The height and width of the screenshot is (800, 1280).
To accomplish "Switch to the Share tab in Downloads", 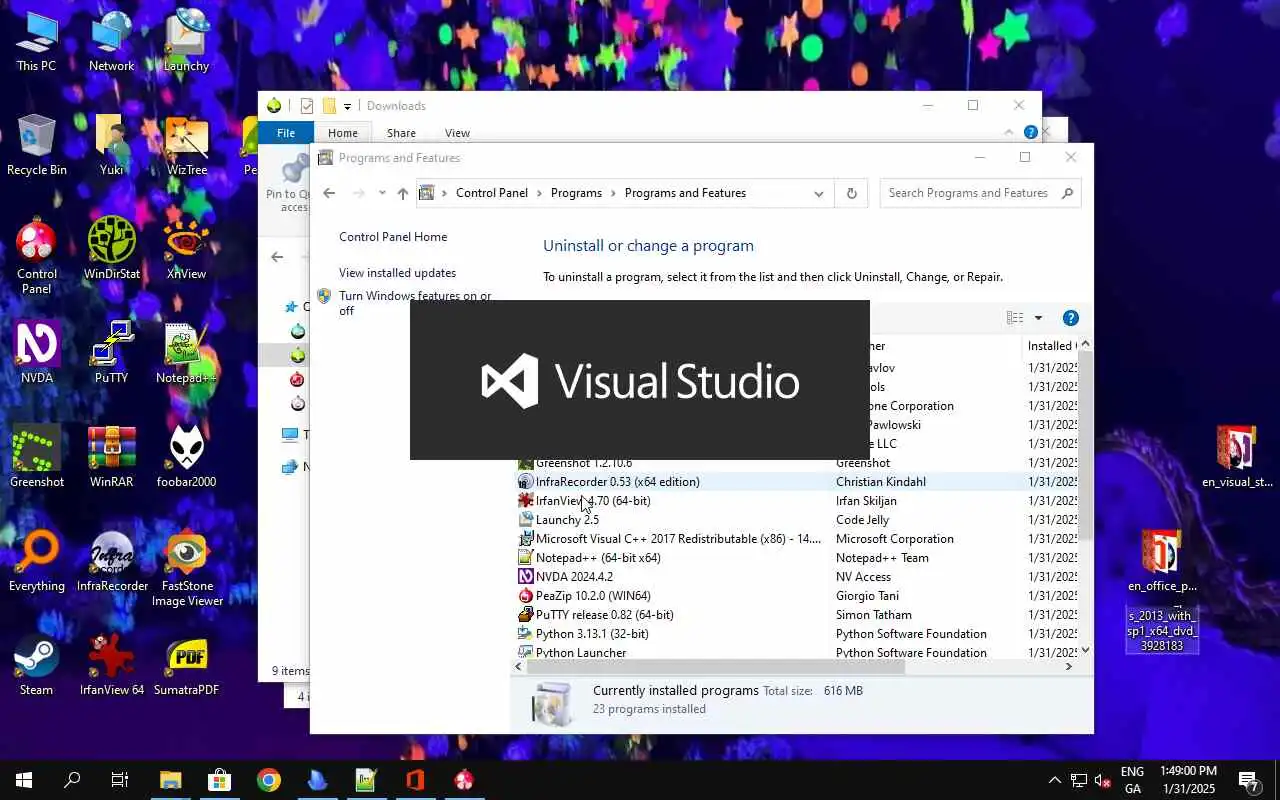I will 401,133.
